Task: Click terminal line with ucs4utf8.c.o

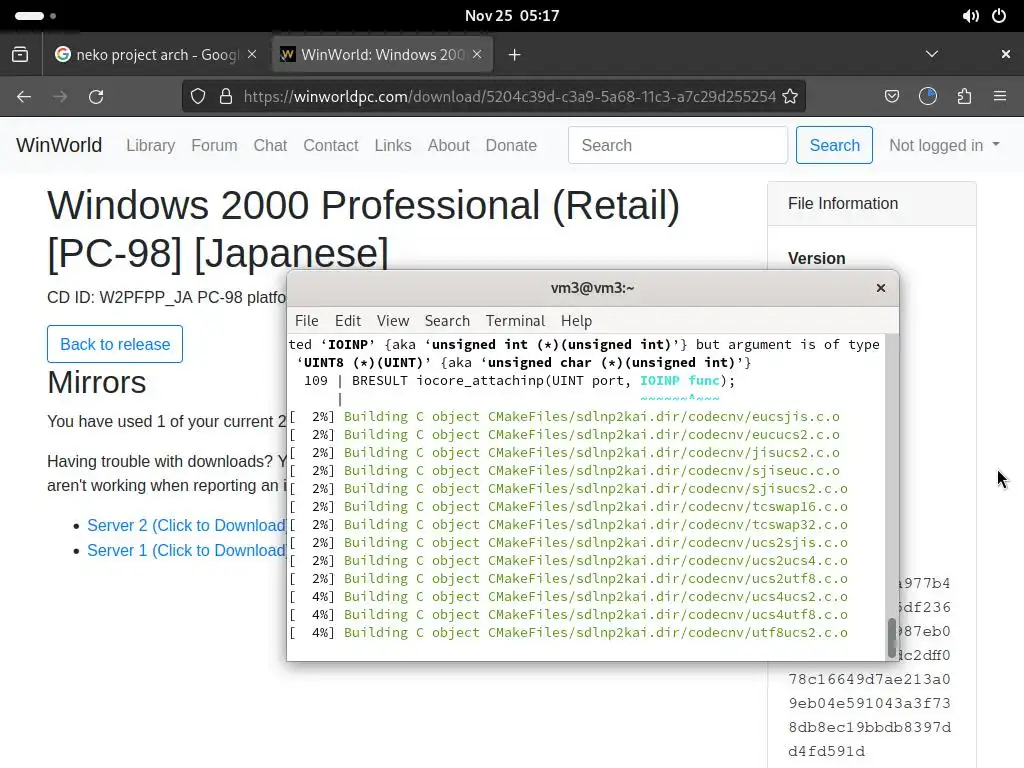Action: [568, 615]
